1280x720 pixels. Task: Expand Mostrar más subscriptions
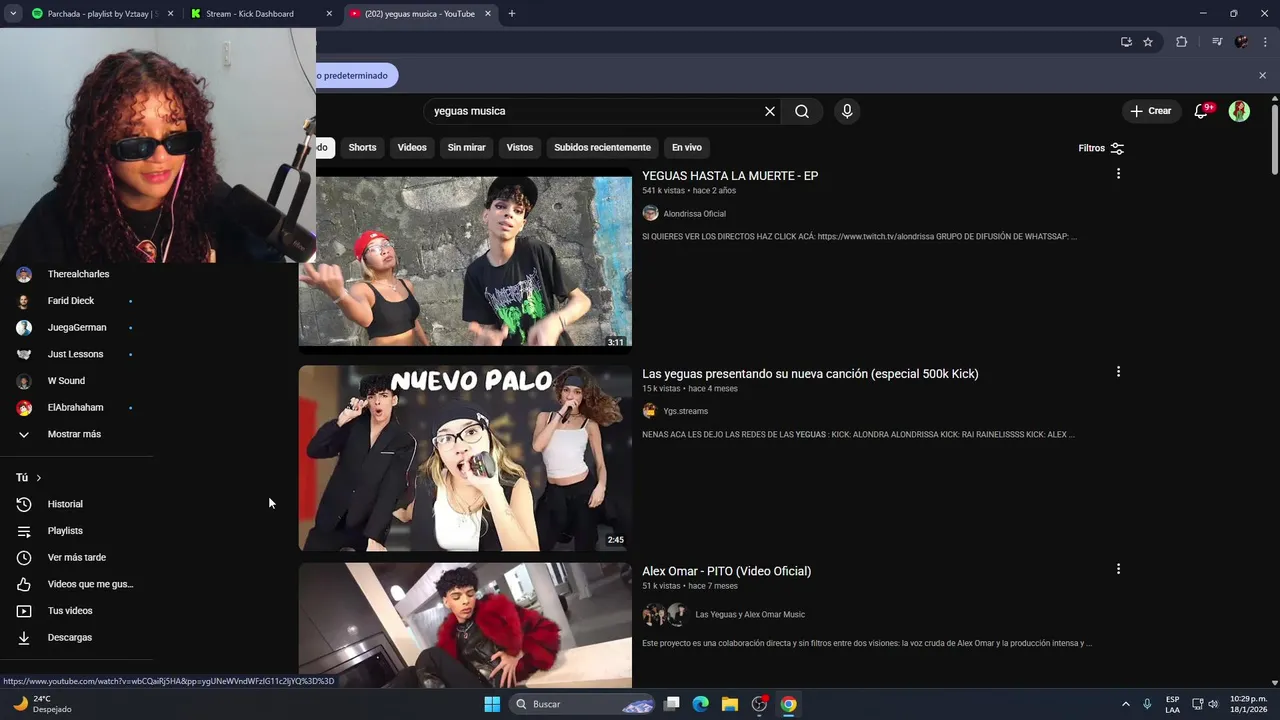tap(76, 434)
